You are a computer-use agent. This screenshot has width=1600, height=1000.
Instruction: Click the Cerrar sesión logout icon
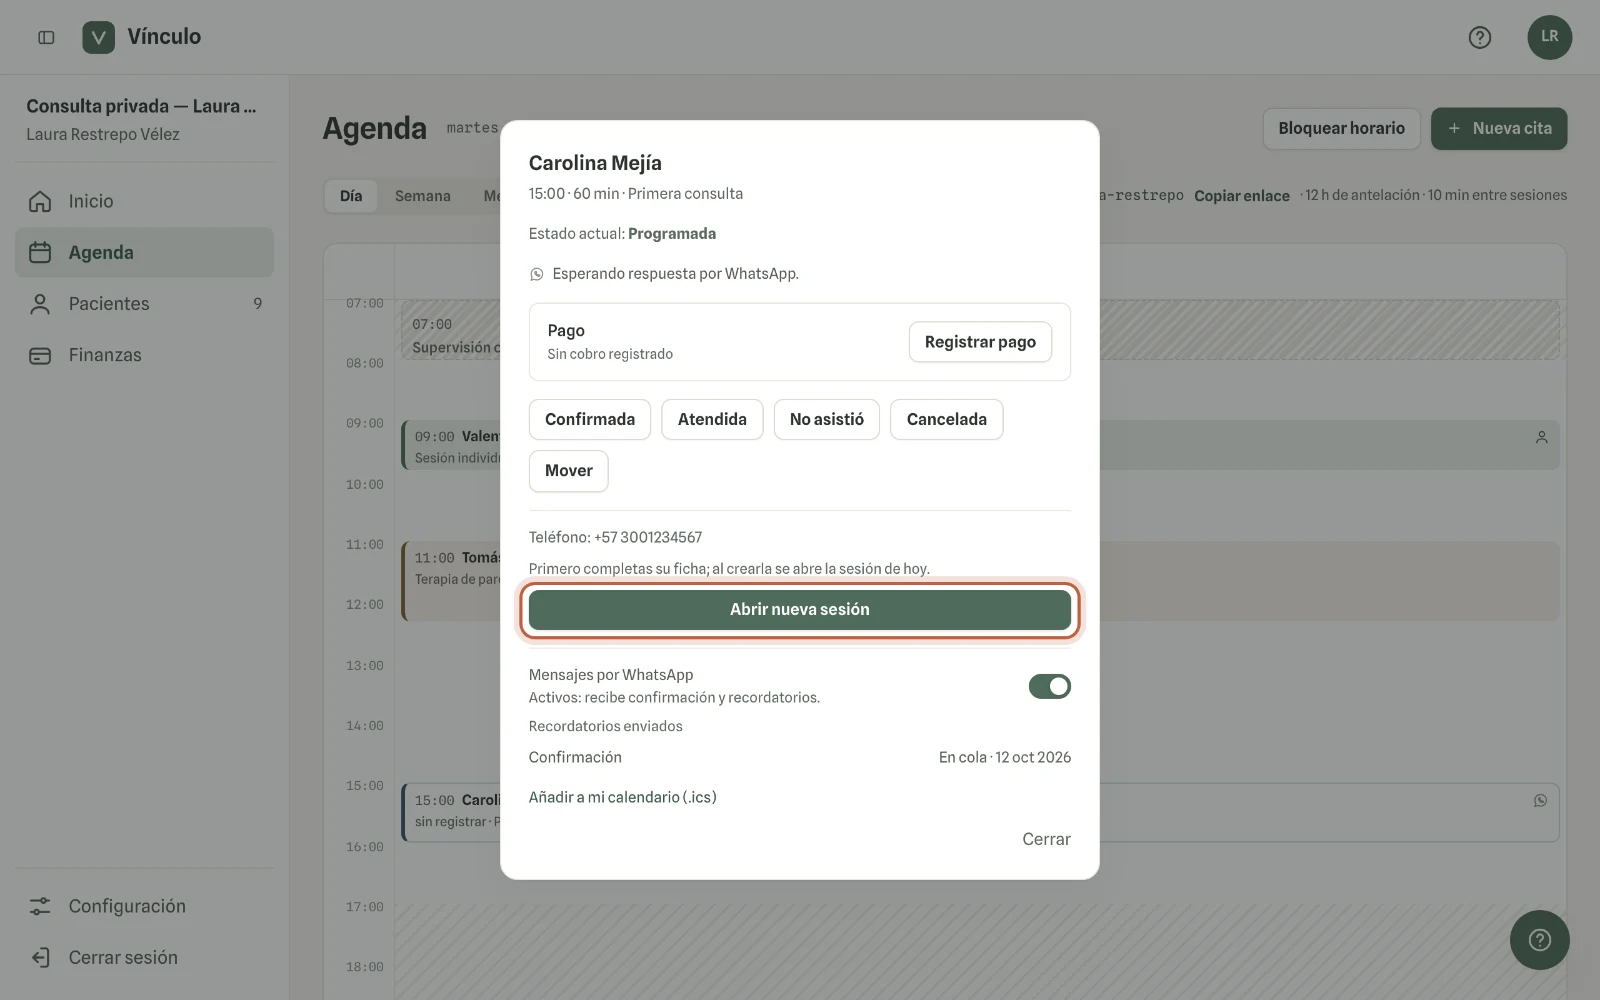click(40, 957)
